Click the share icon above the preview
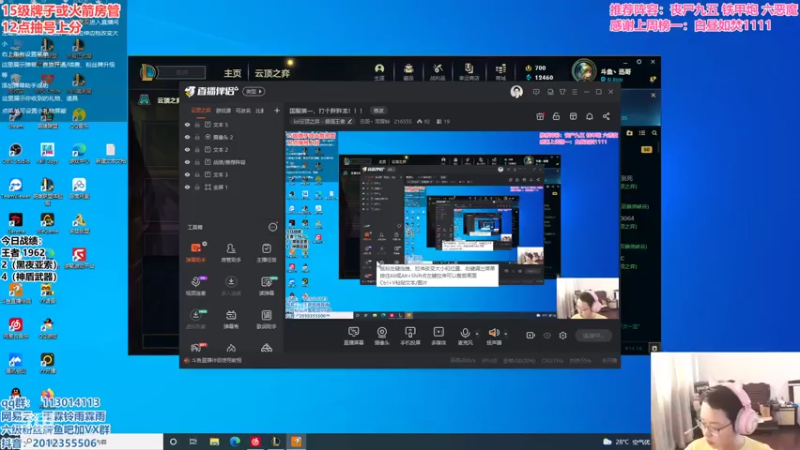The image size is (800, 450). [x=606, y=116]
